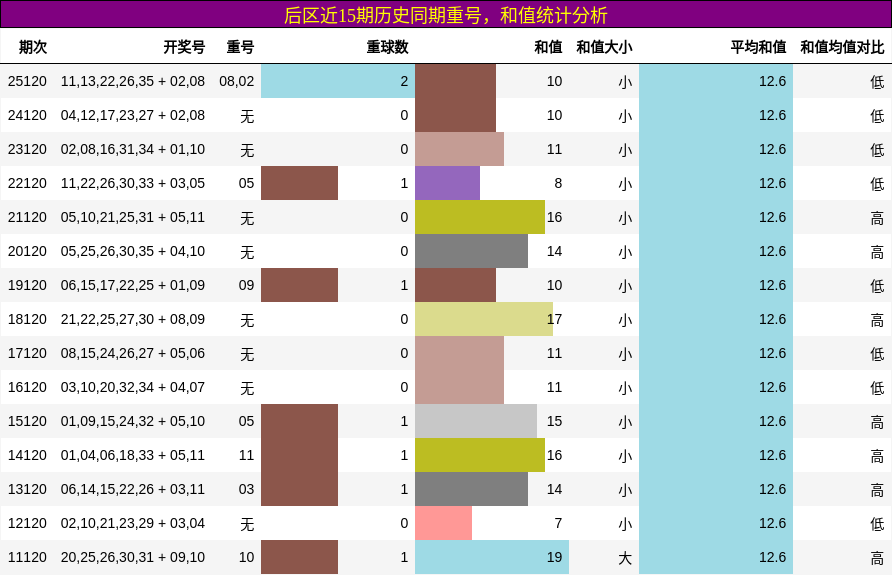Select period cell 19120
This screenshot has width=892, height=575.
[27, 286]
